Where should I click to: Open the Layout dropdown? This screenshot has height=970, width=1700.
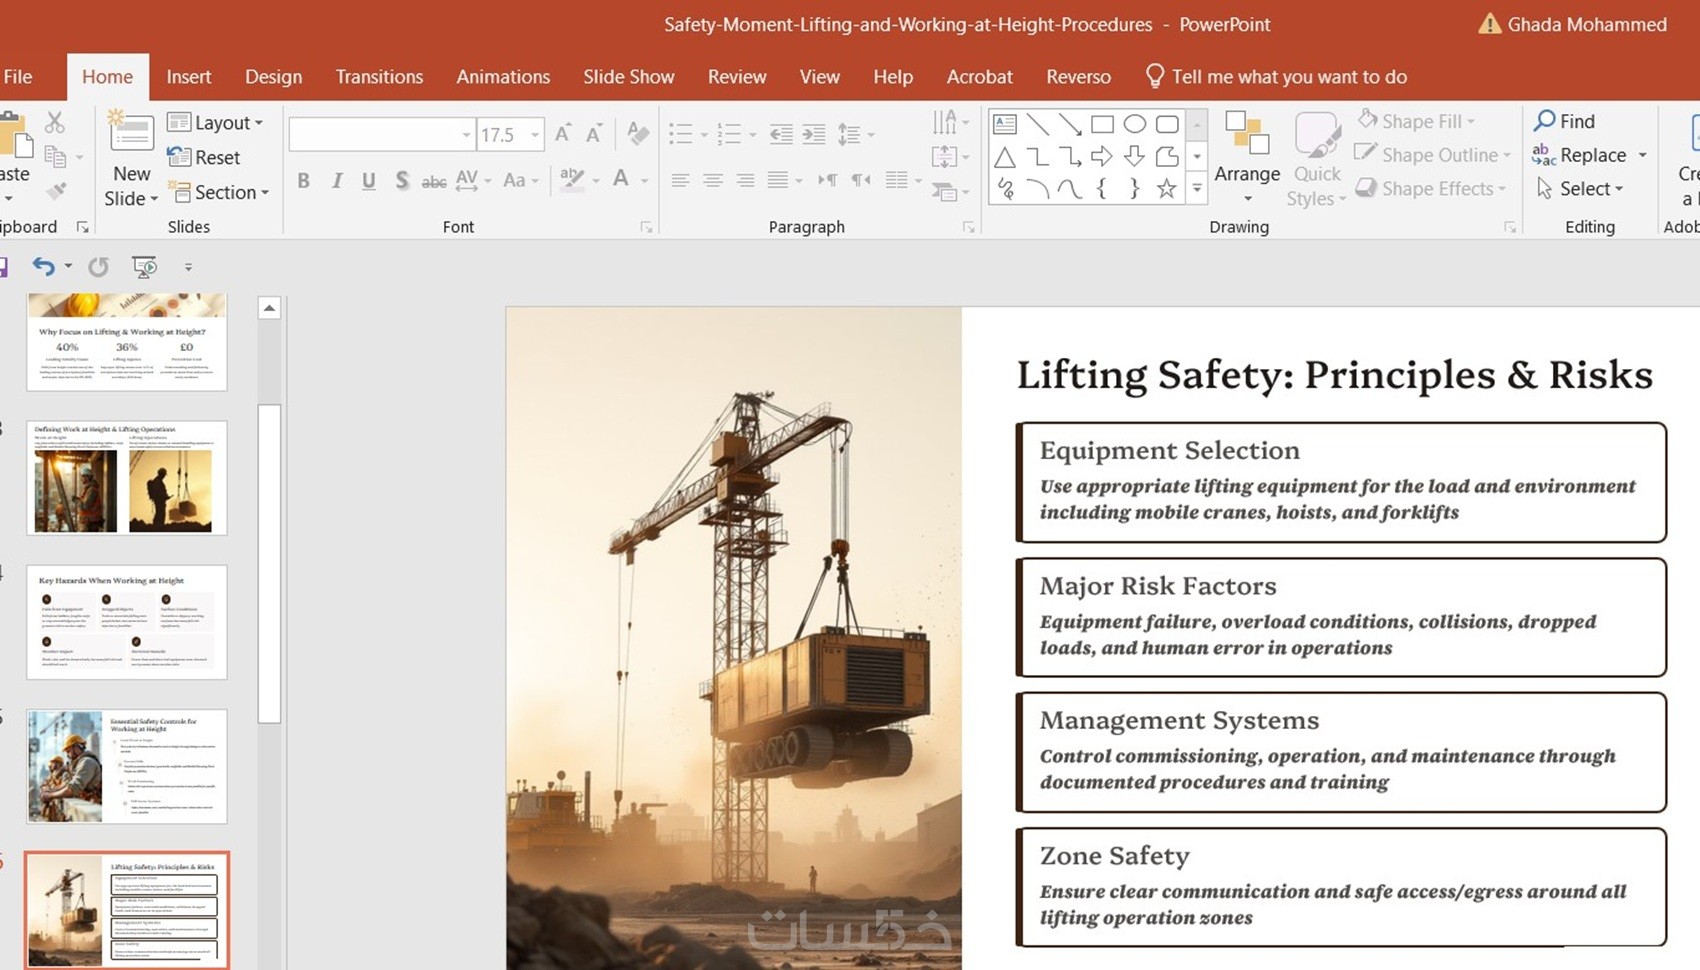215,122
